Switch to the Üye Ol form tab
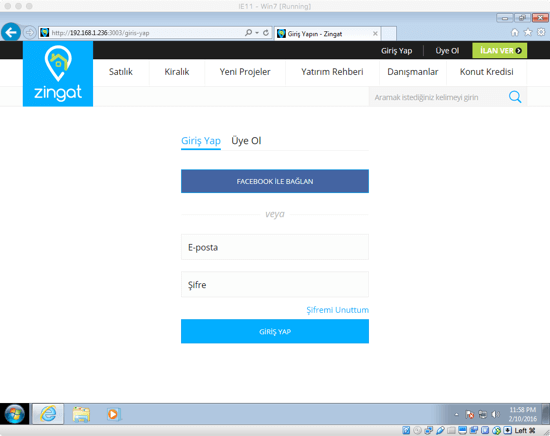The image size is (550, 436). point(246,141)
